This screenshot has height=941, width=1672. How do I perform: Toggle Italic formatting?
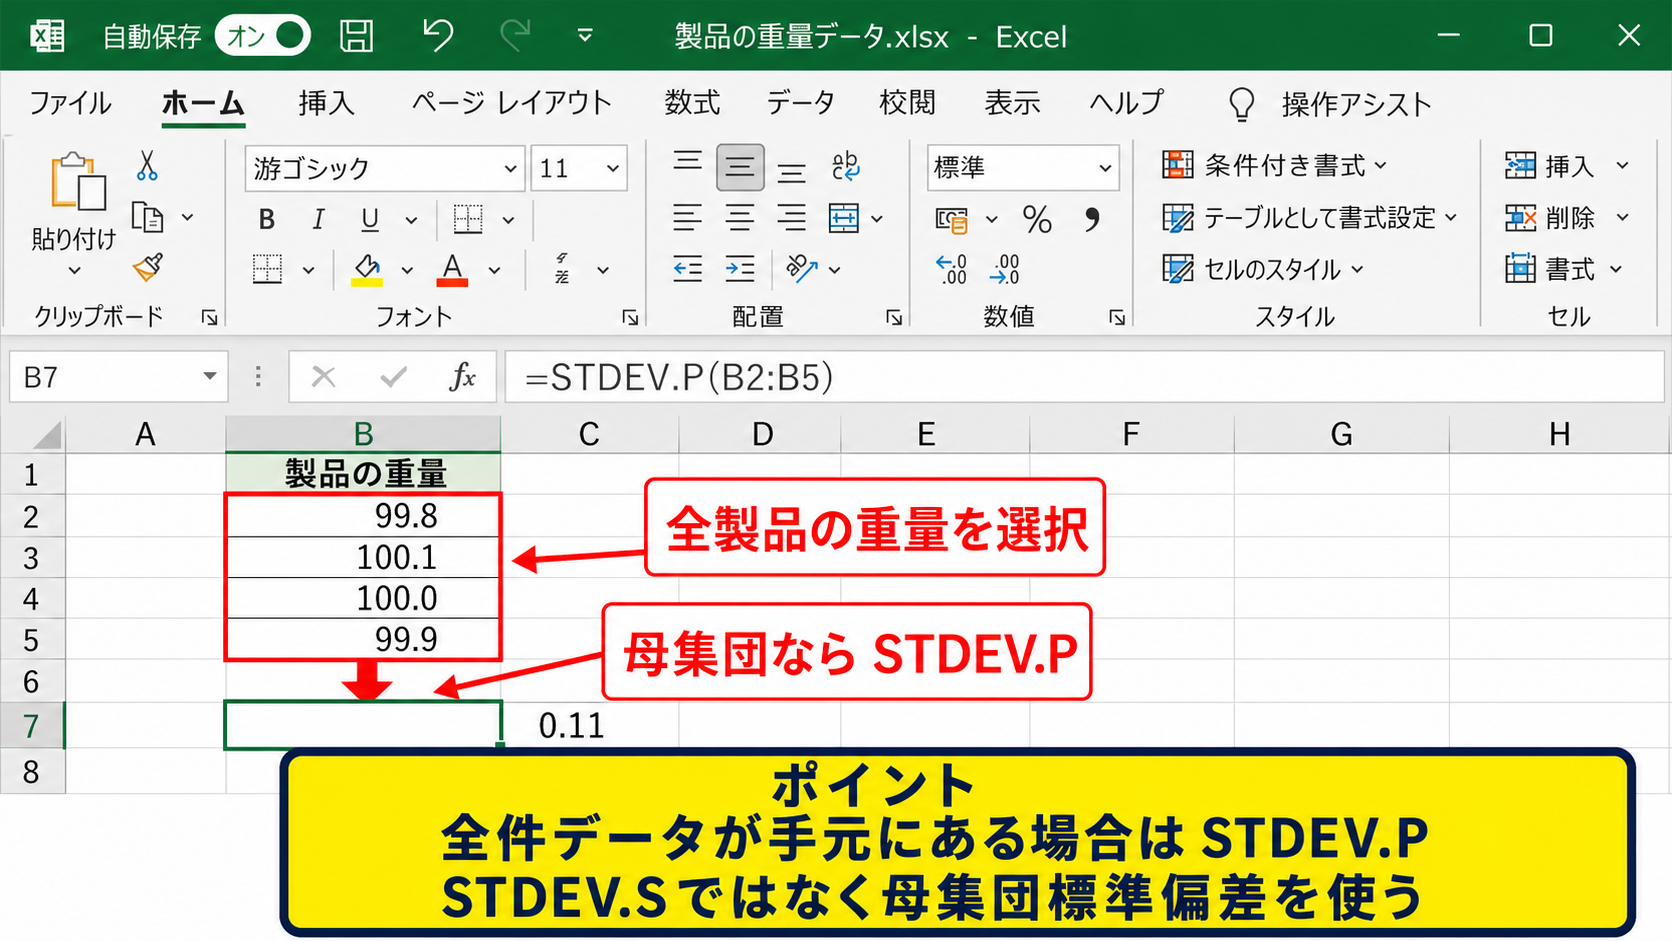(318, 219)
